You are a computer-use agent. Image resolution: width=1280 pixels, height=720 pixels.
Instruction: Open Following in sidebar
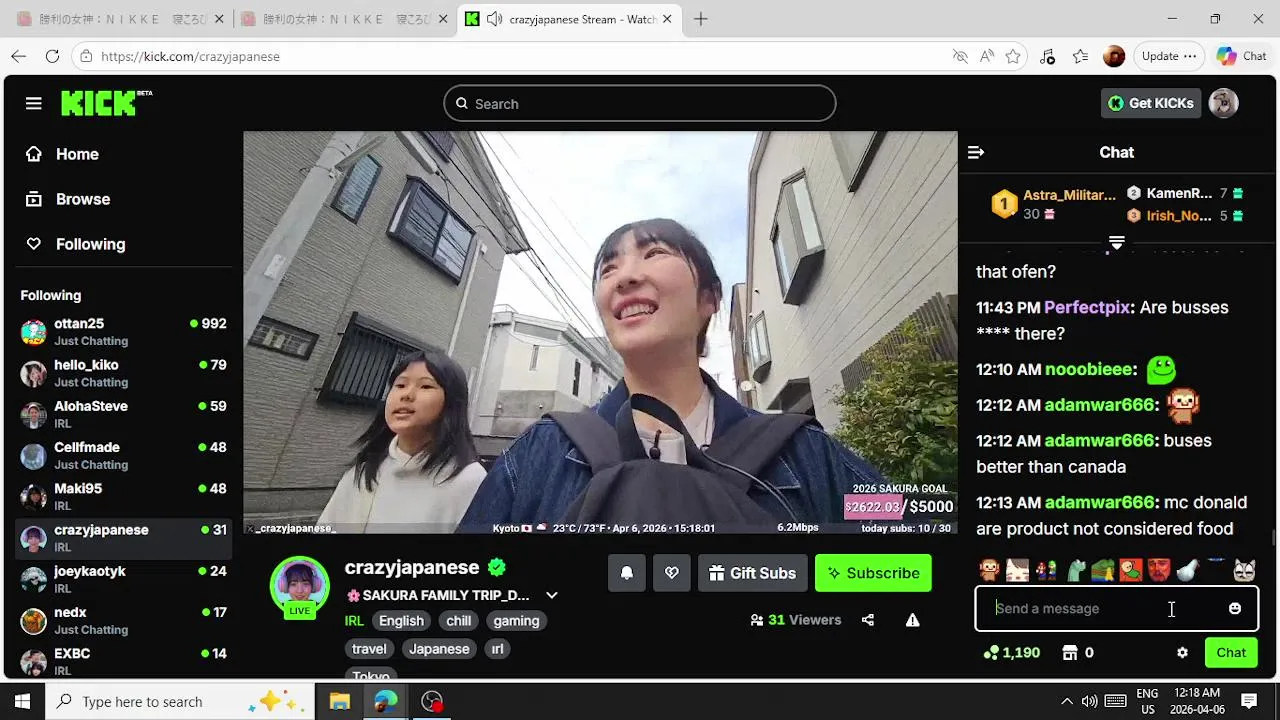pyautogui.click(x=75, y=244)
